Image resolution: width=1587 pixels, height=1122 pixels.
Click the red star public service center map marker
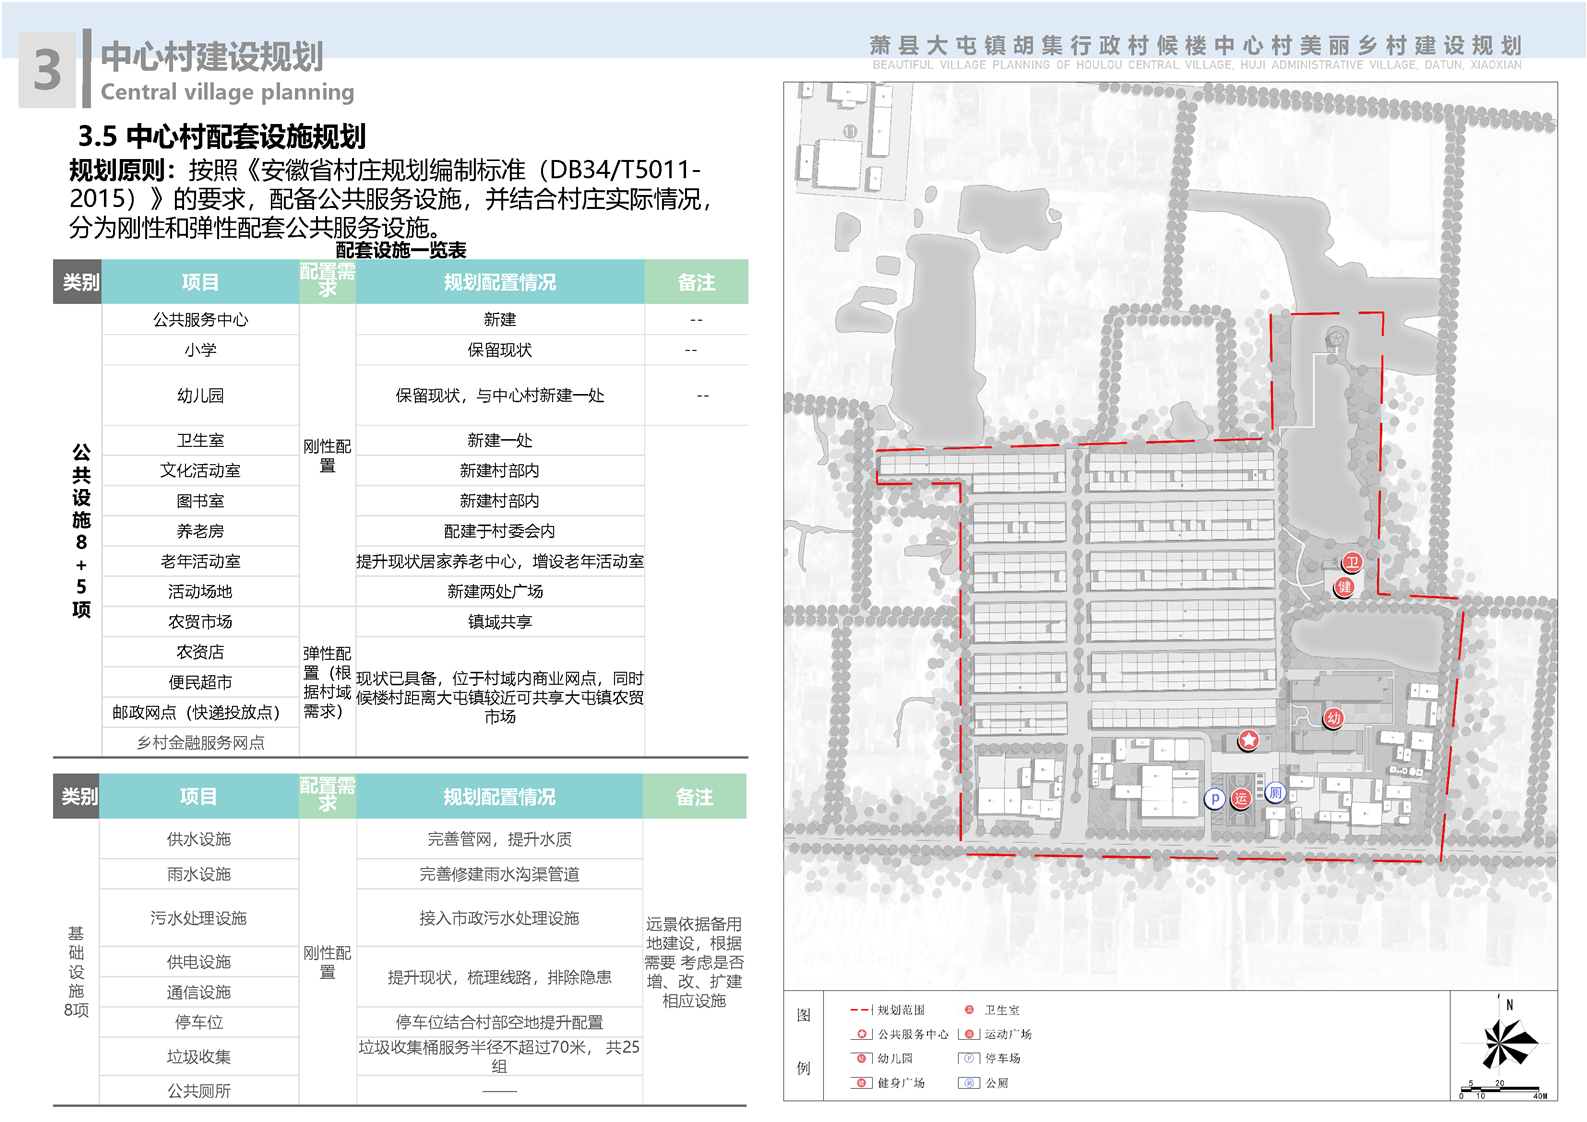1249,740
